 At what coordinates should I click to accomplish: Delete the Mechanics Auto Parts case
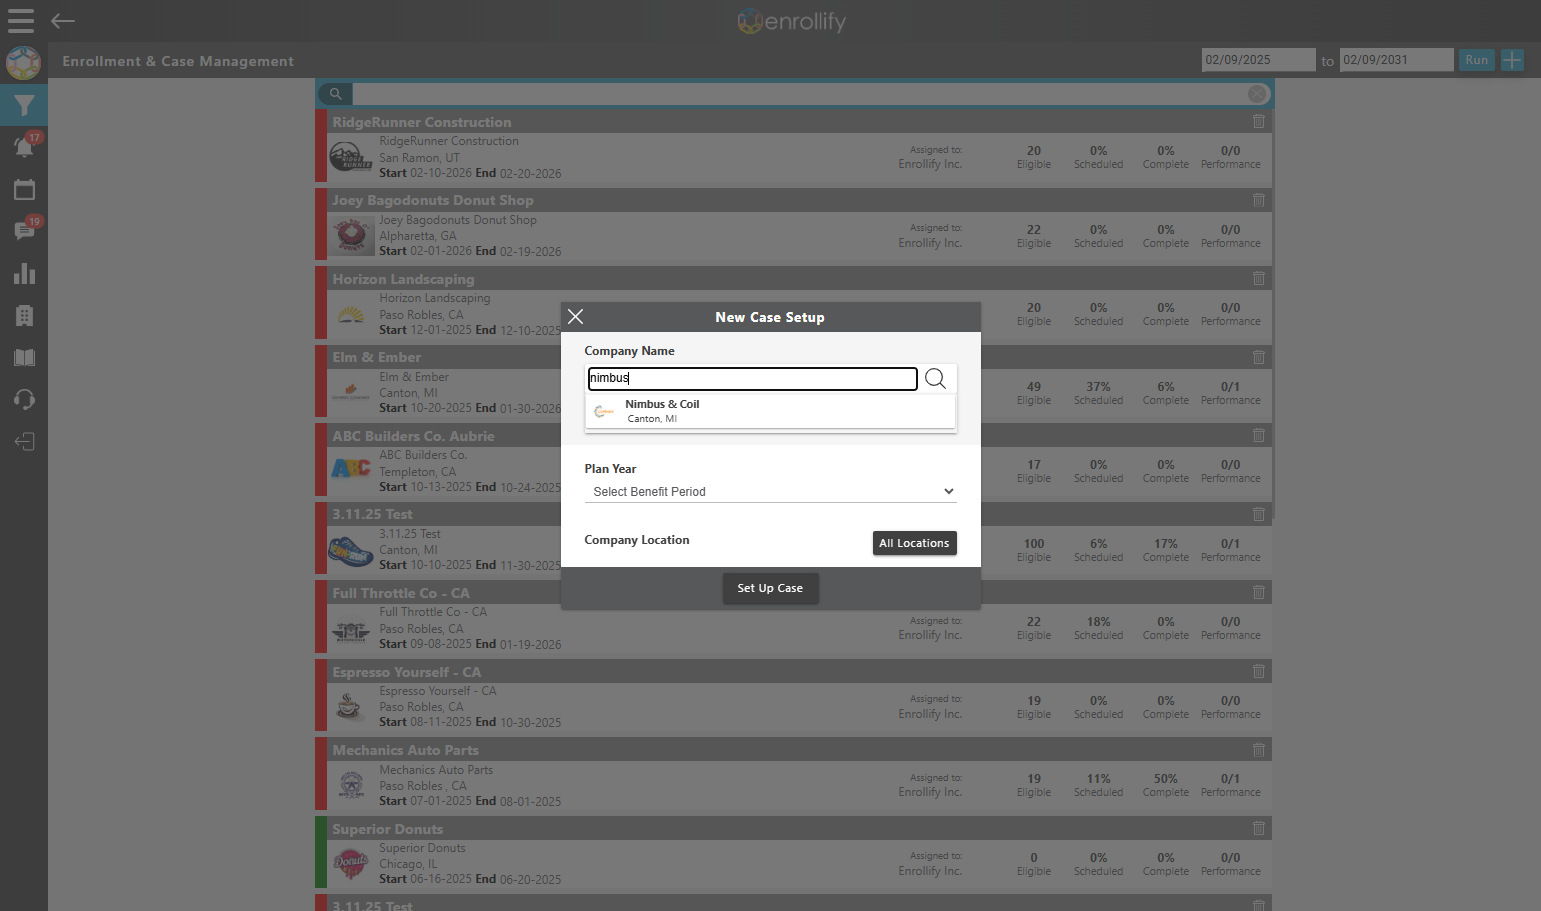click(x=1259, y=750)
